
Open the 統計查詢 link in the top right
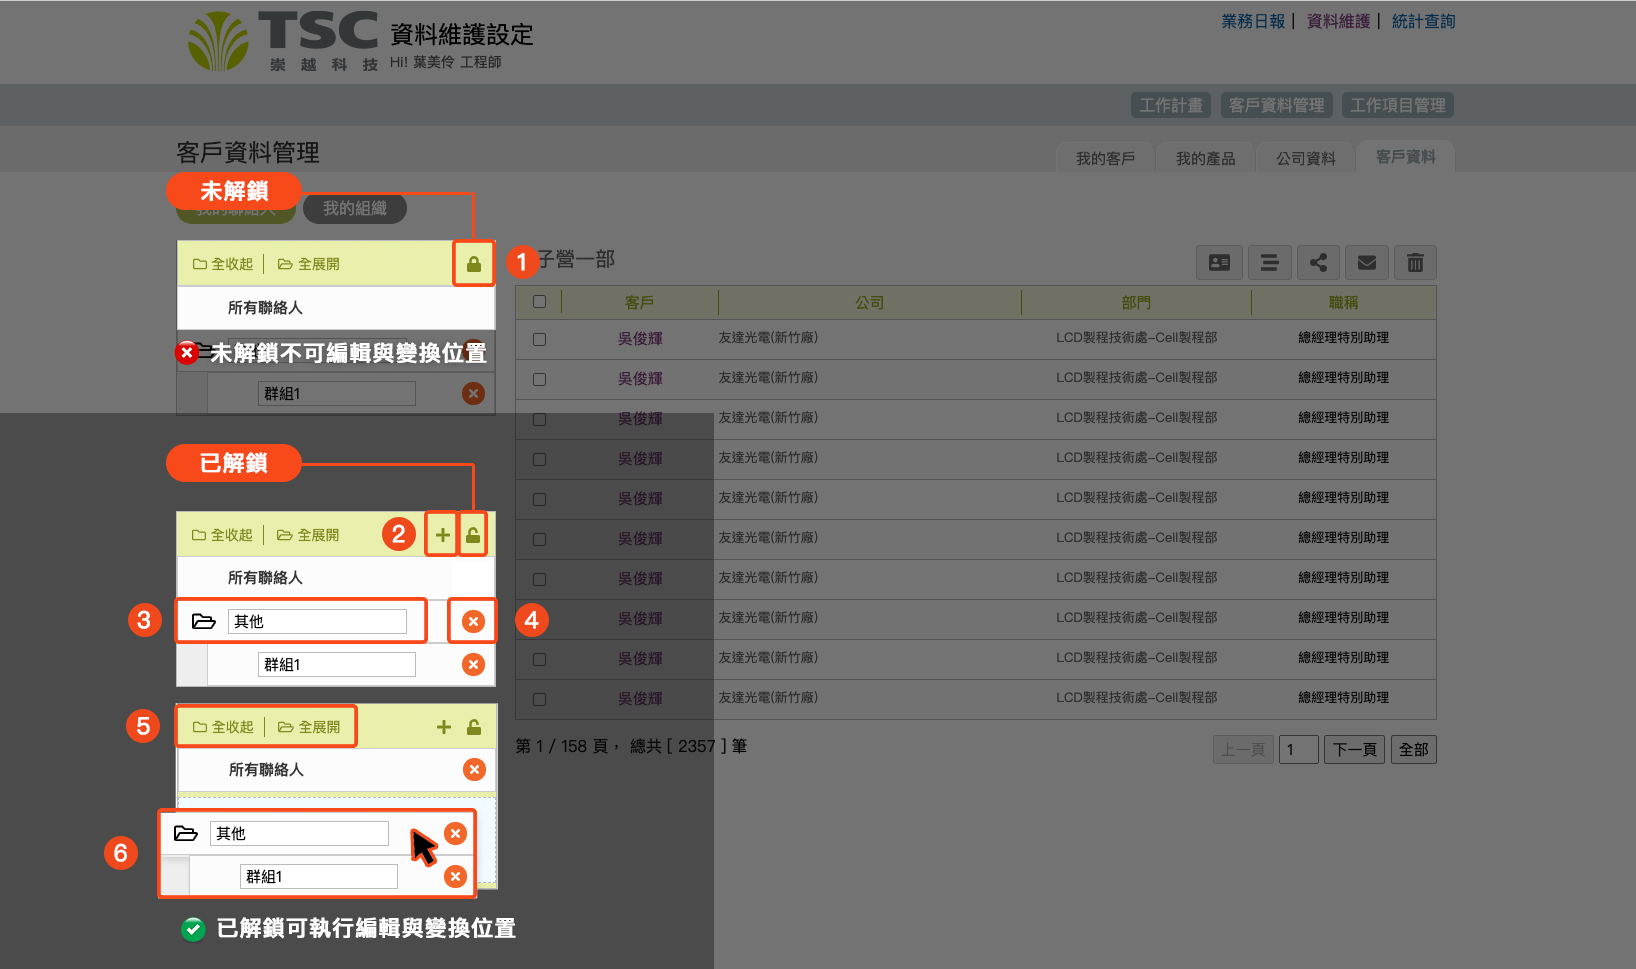click(1423, 21)
